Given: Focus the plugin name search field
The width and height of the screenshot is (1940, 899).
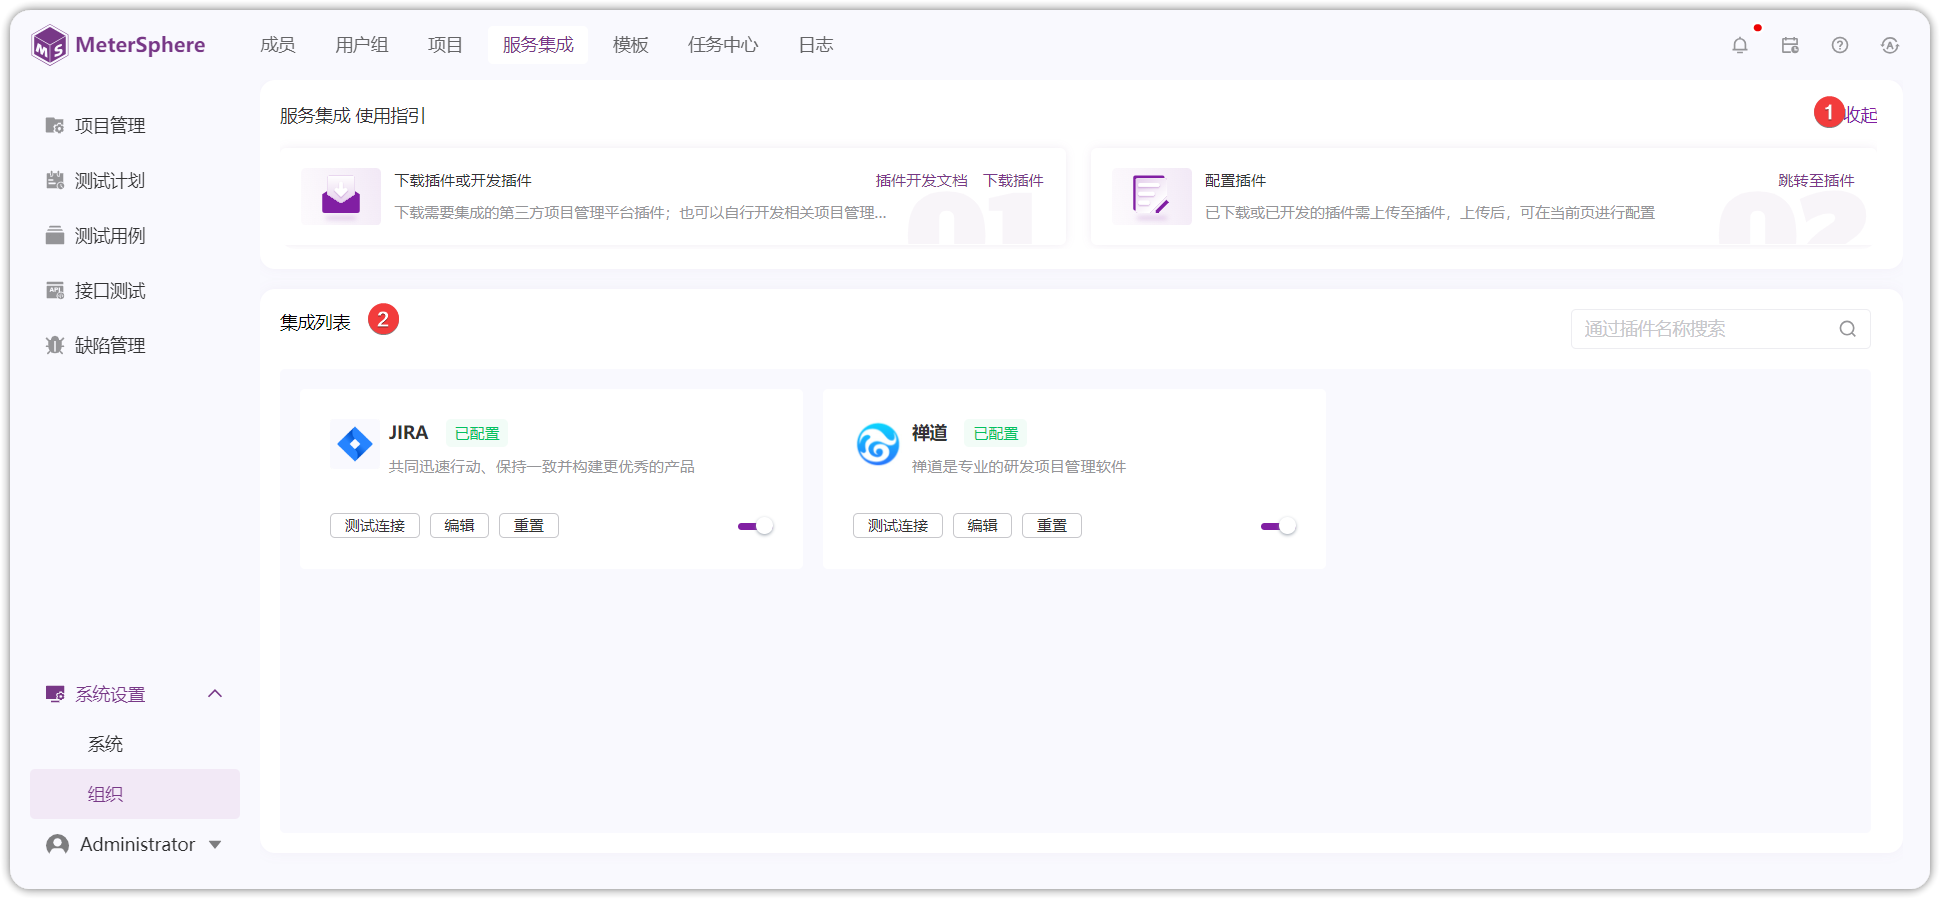Looking at the screenshot, I should pyautogui.click(x=1720, y=329).
